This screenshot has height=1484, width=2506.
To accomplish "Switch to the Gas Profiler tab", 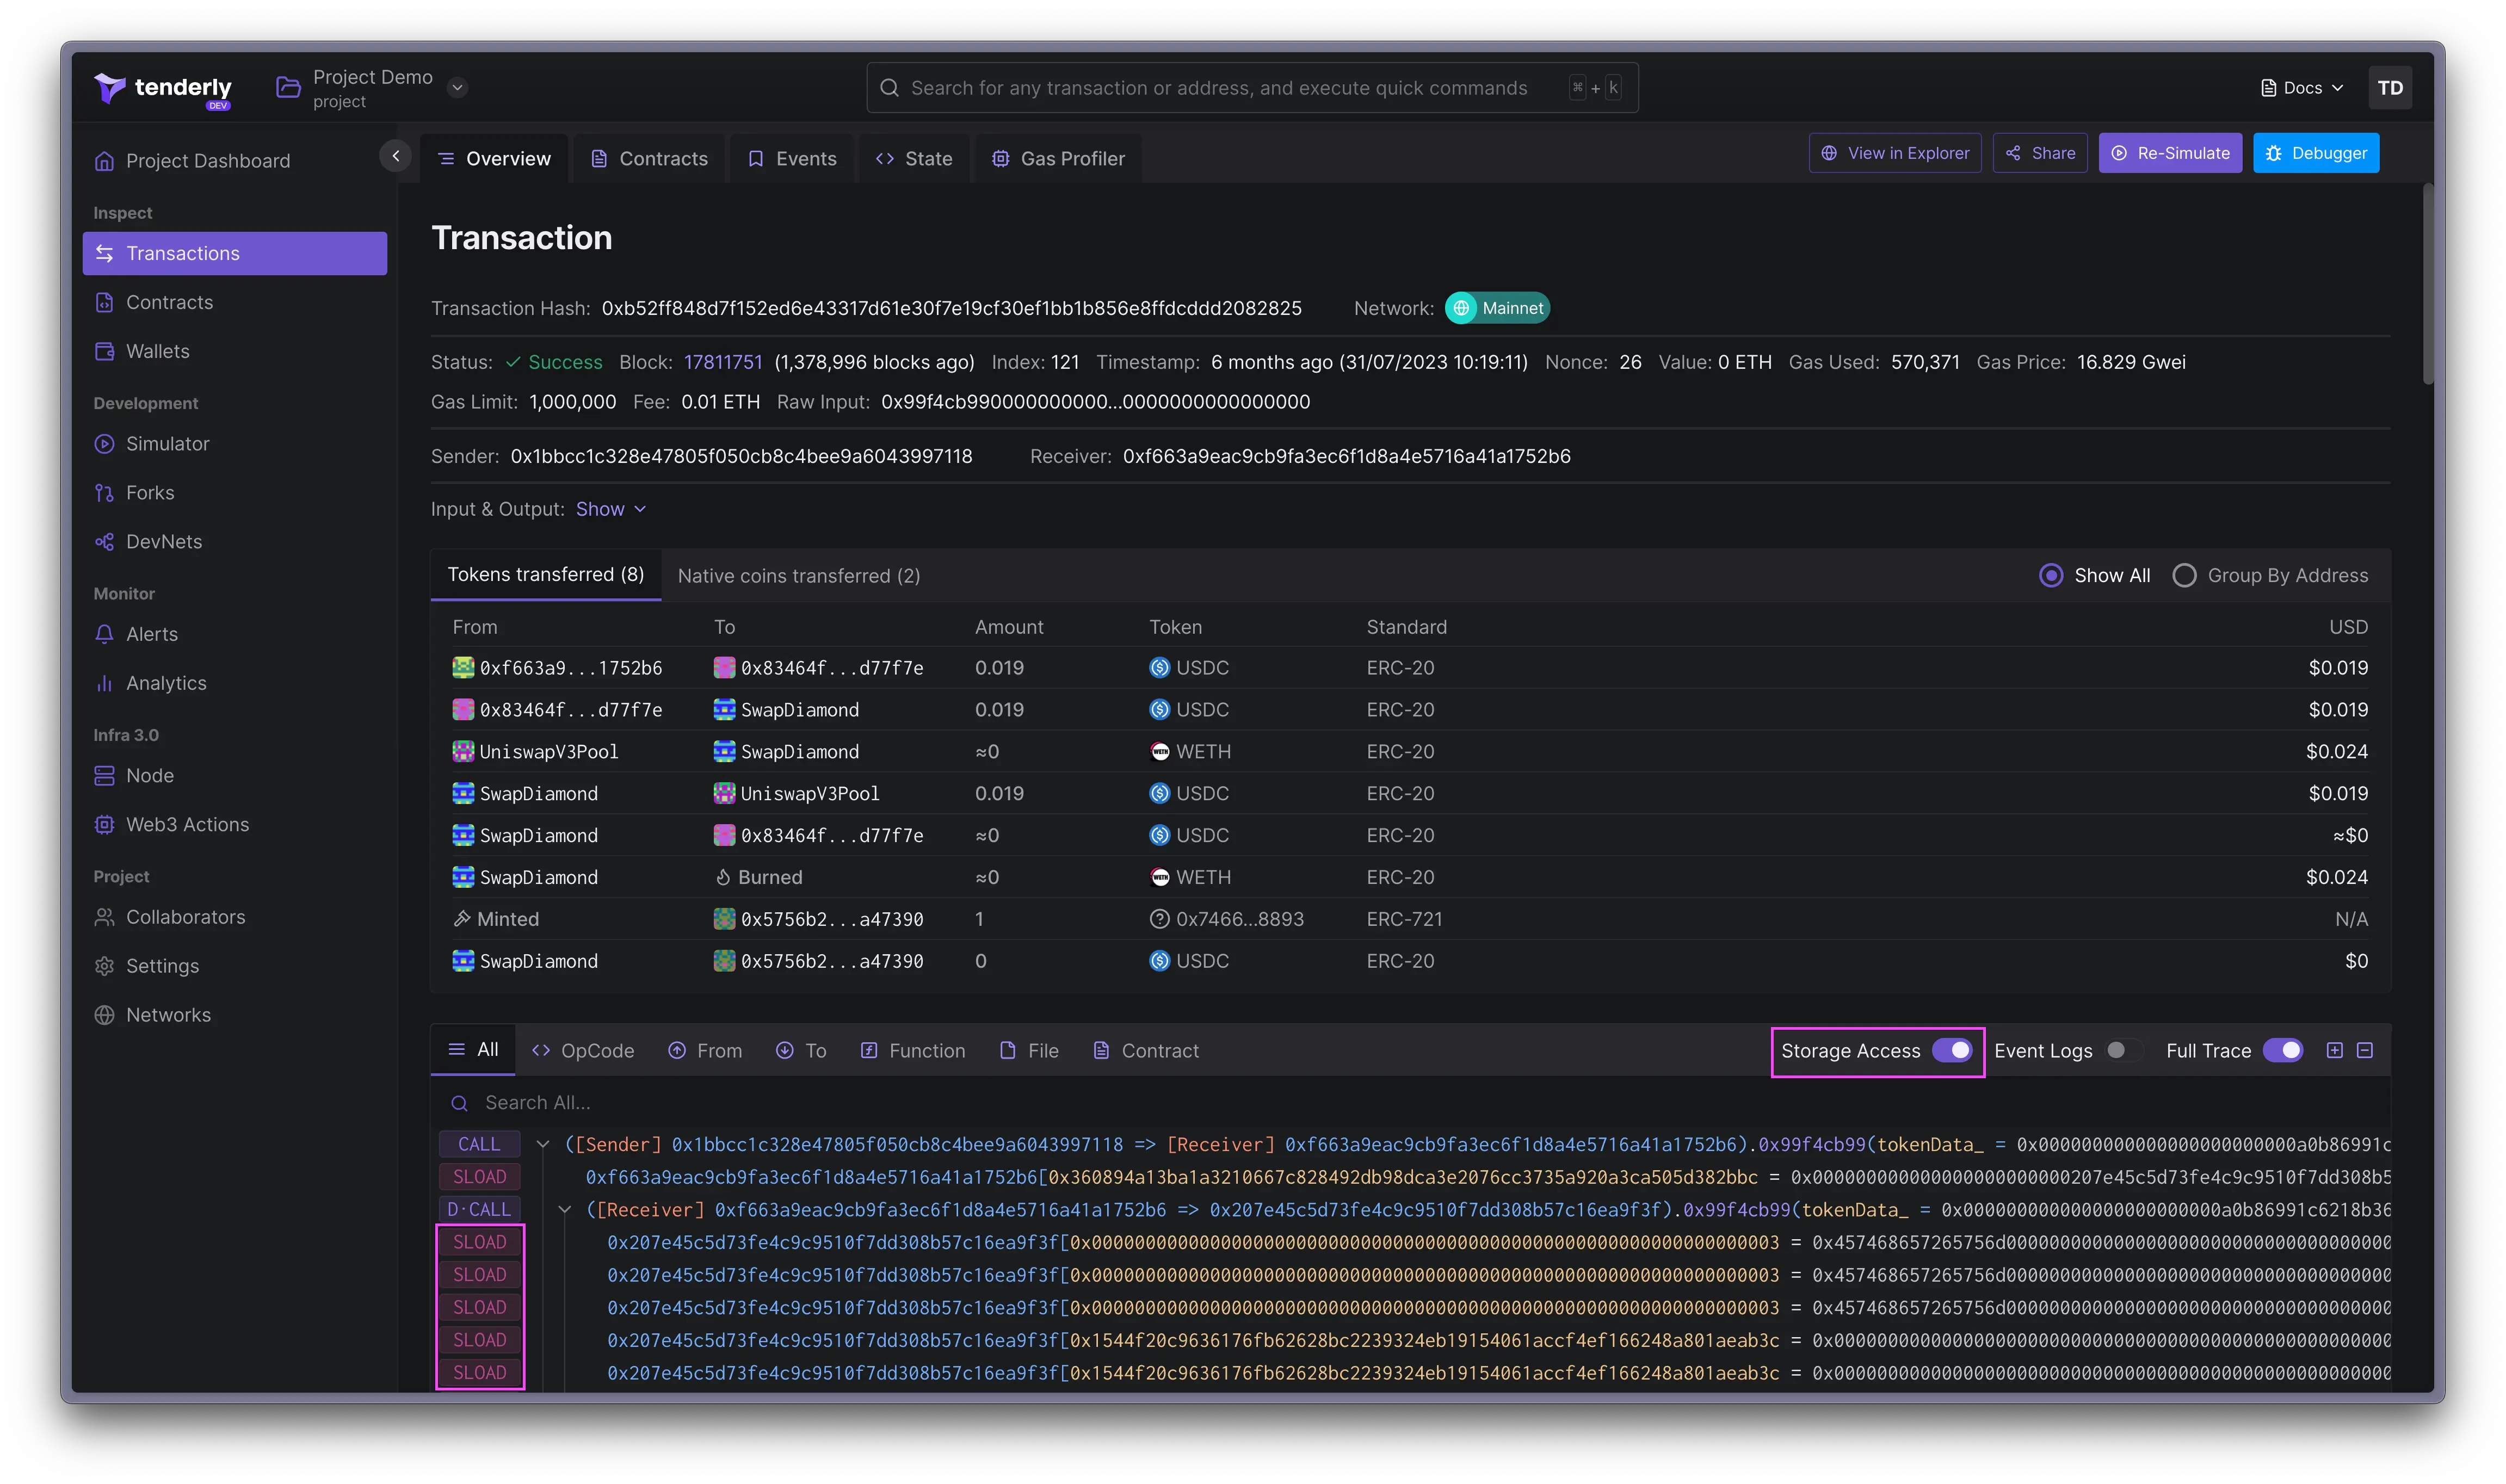I will click(1057, 158).
